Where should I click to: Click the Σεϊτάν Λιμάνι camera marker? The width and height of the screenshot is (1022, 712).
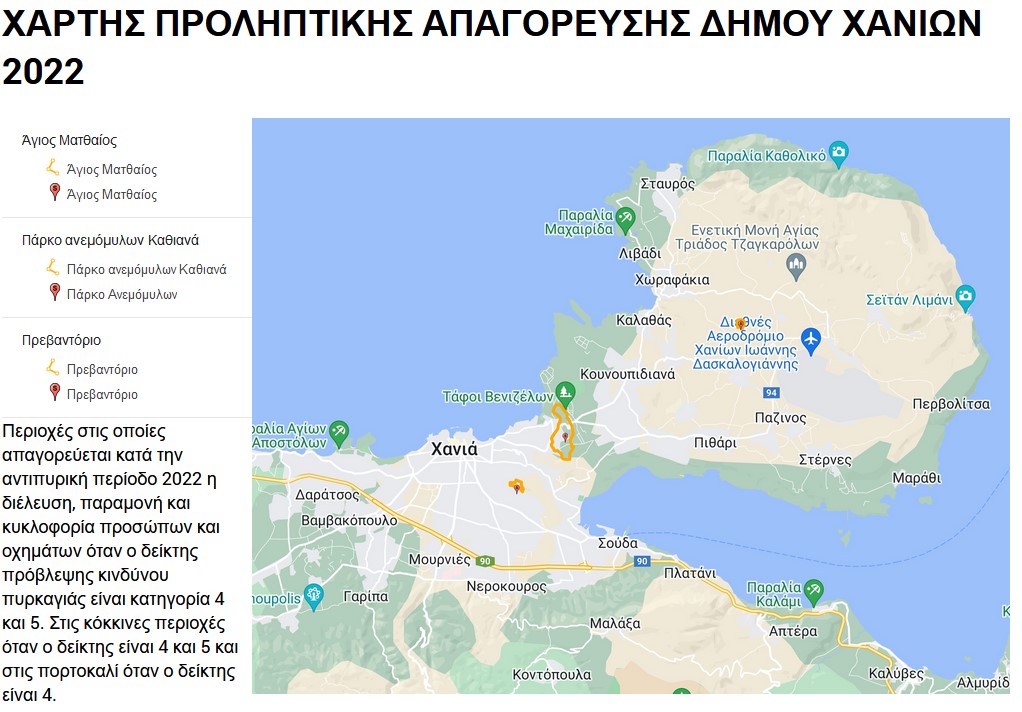(x=964, y=296)
